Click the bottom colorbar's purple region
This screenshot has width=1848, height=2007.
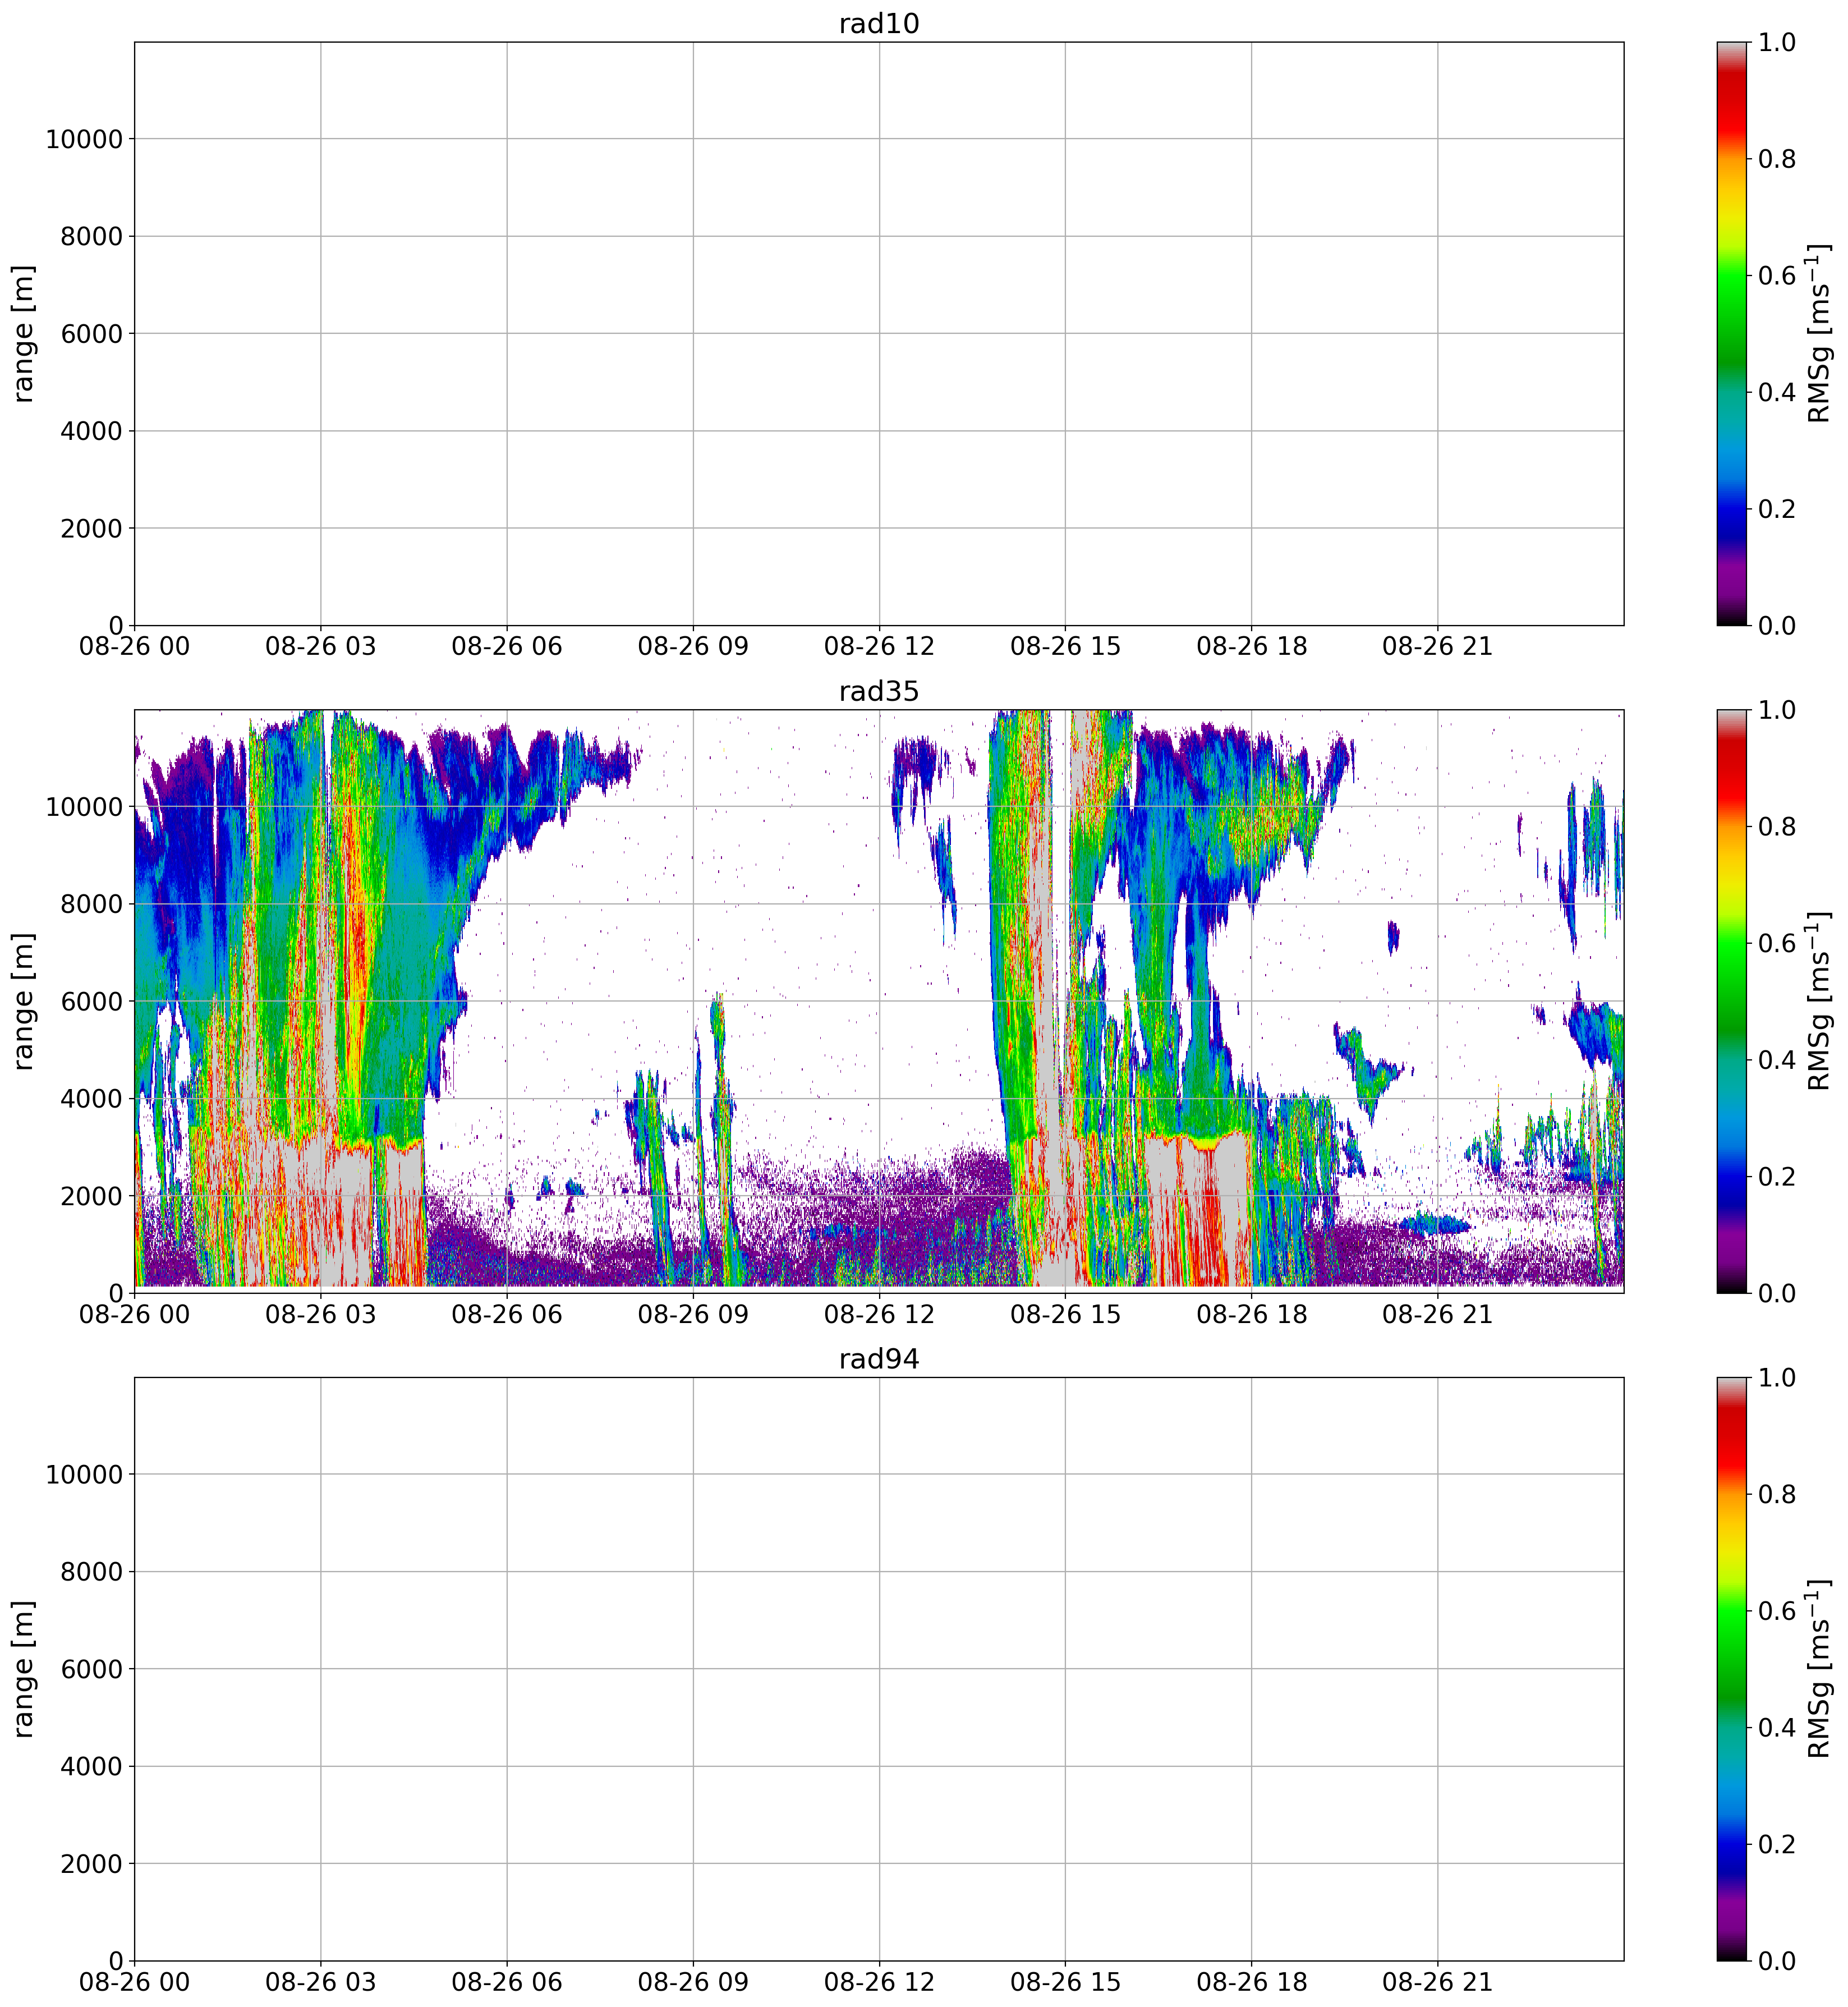1731,1912
